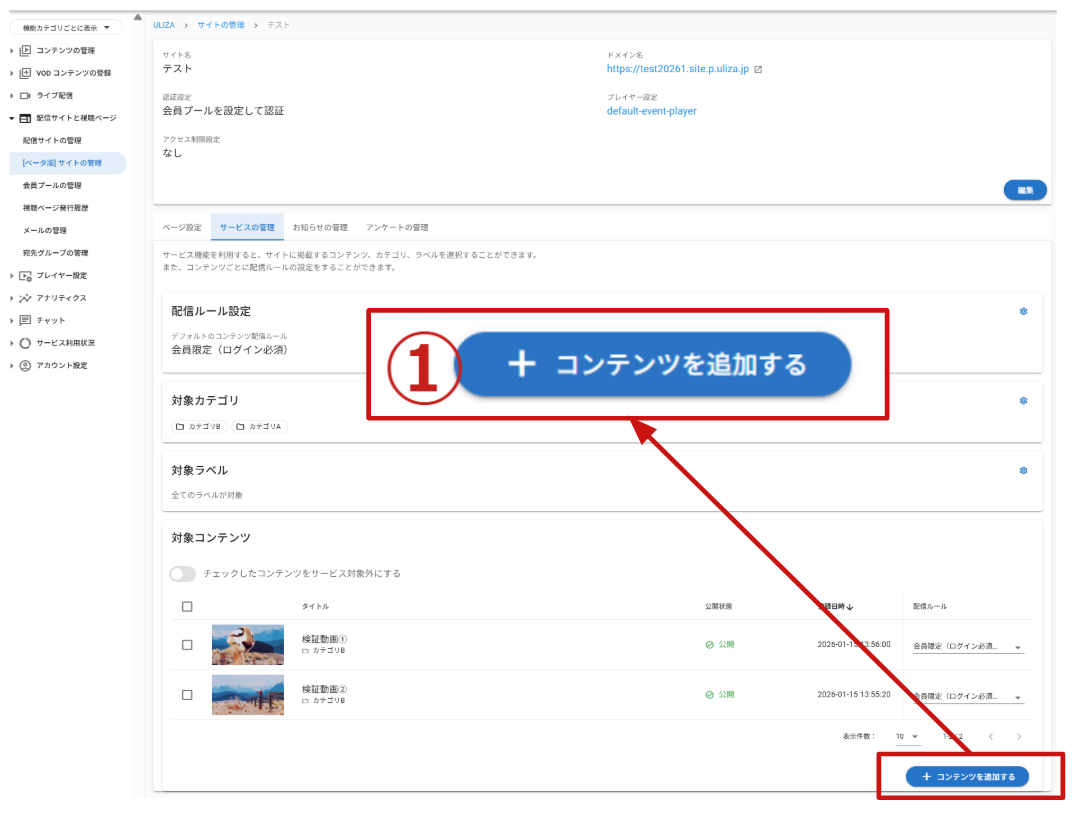Click the 検証動画② thumbnail image
Image resolution: width=1087 pixels, height=814 pixels.
pos(247,695)
